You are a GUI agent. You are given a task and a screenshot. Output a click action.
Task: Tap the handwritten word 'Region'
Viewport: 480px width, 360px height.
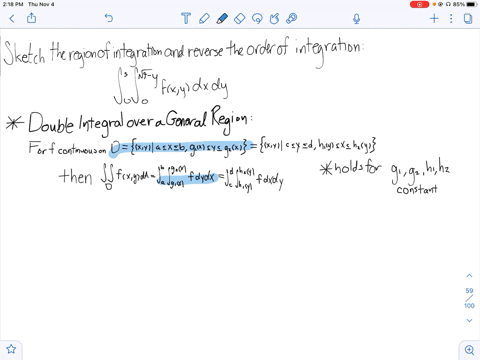point(229,120)
